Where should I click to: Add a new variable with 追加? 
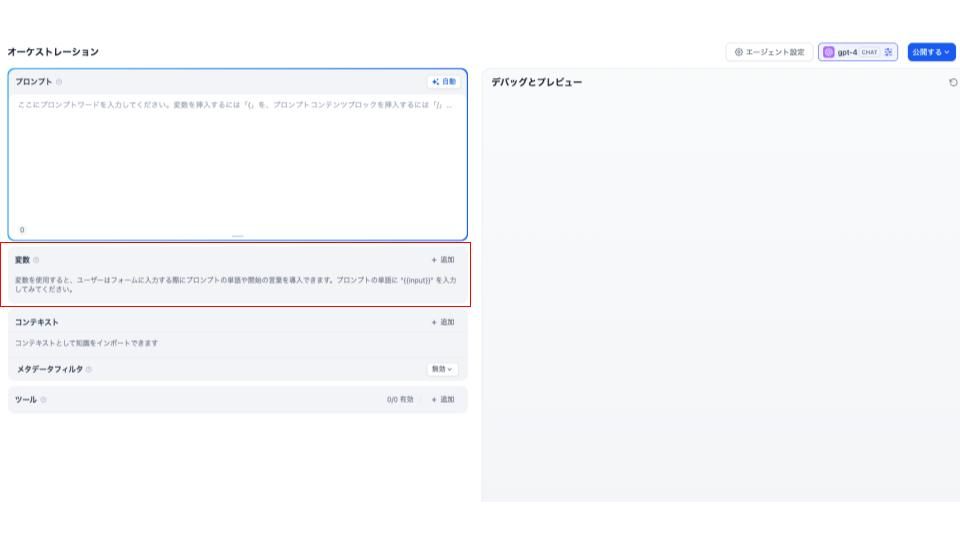pos(443,260)
